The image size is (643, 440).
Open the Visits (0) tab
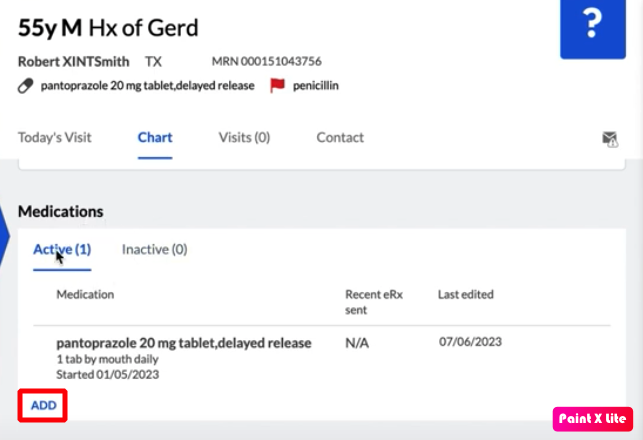[x=244, y=137]
